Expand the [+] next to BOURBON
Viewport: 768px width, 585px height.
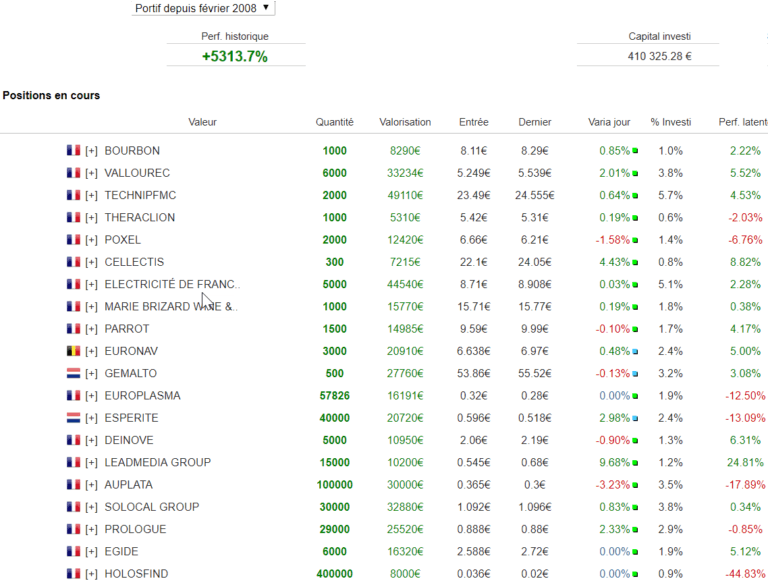tap(91, 151)
